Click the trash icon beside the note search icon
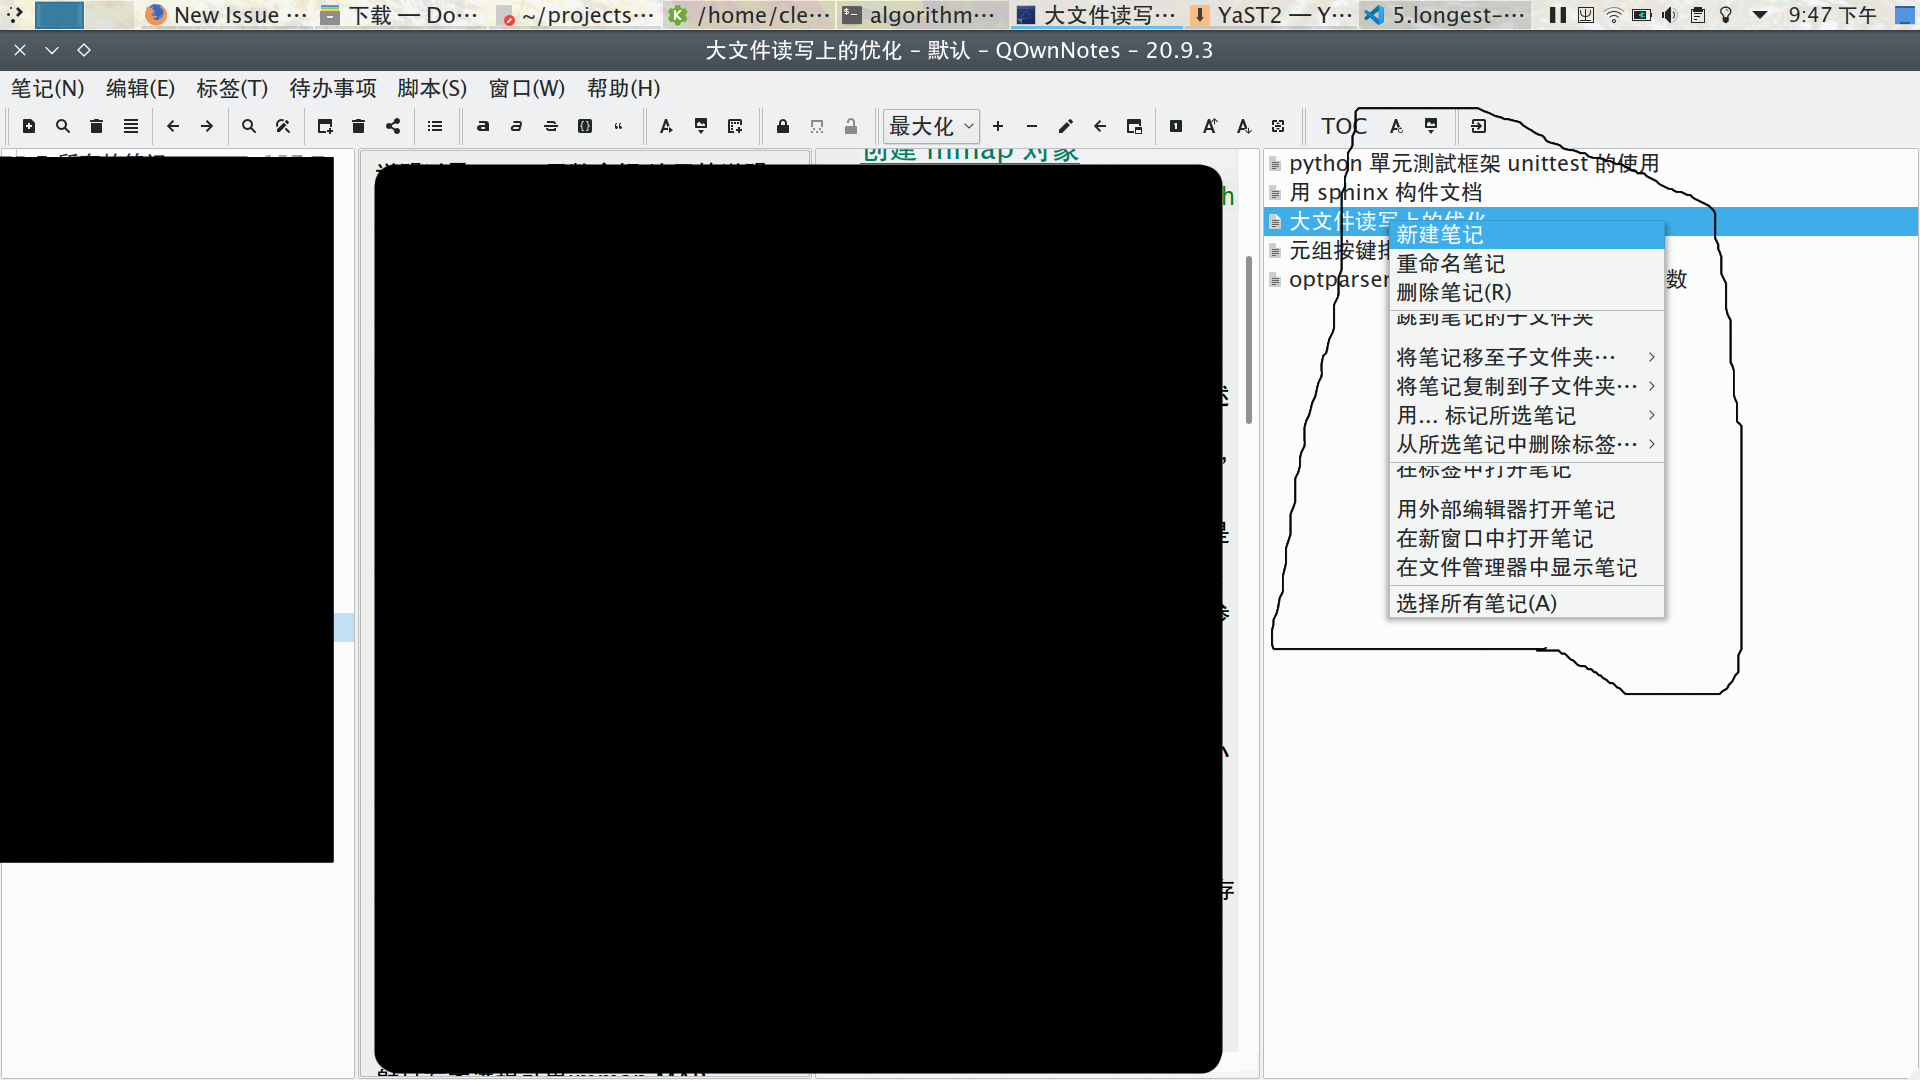 (x=97, y=126)
